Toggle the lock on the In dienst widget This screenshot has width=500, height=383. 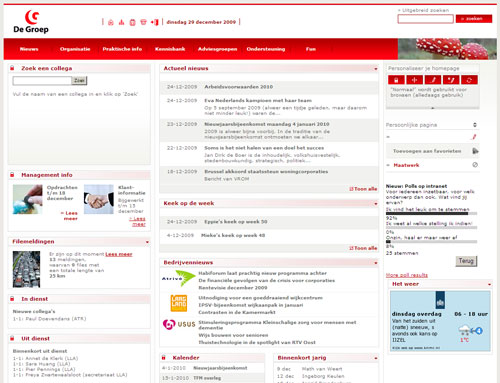click(12, 299)
